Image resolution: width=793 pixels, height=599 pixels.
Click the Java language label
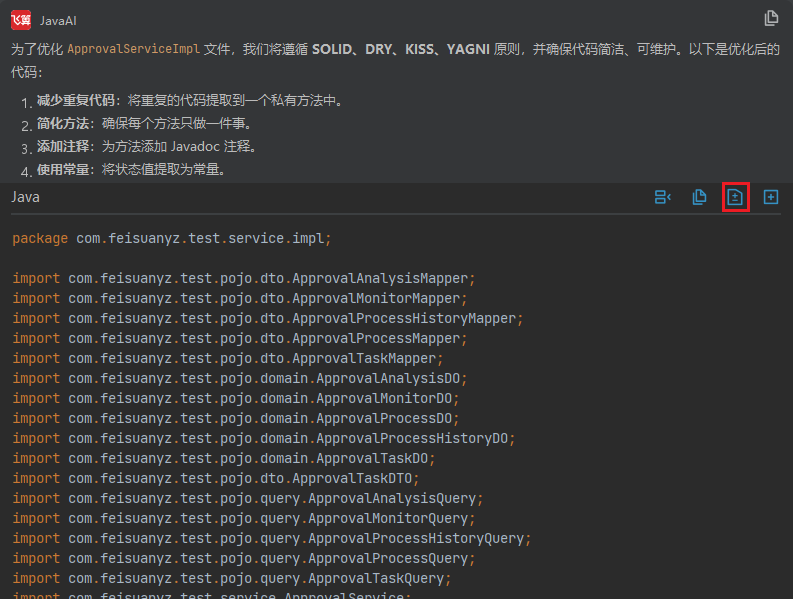tap(25, 197)
